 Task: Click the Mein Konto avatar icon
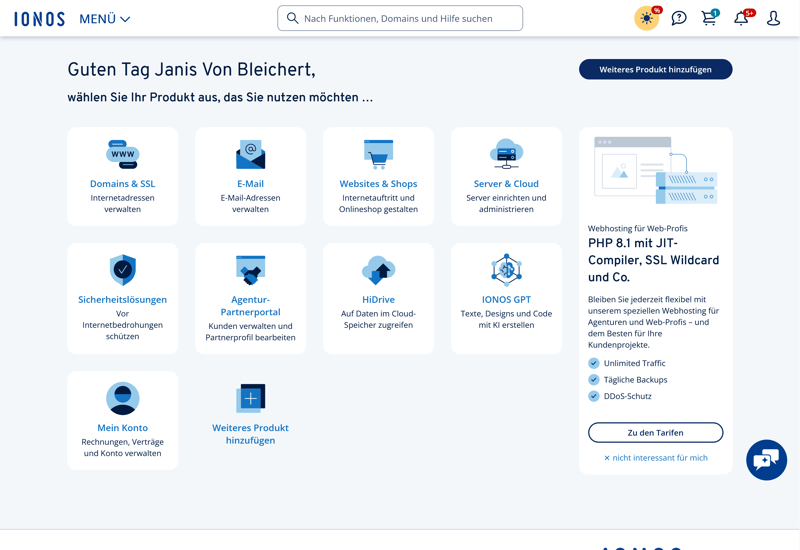click(122, 398)
